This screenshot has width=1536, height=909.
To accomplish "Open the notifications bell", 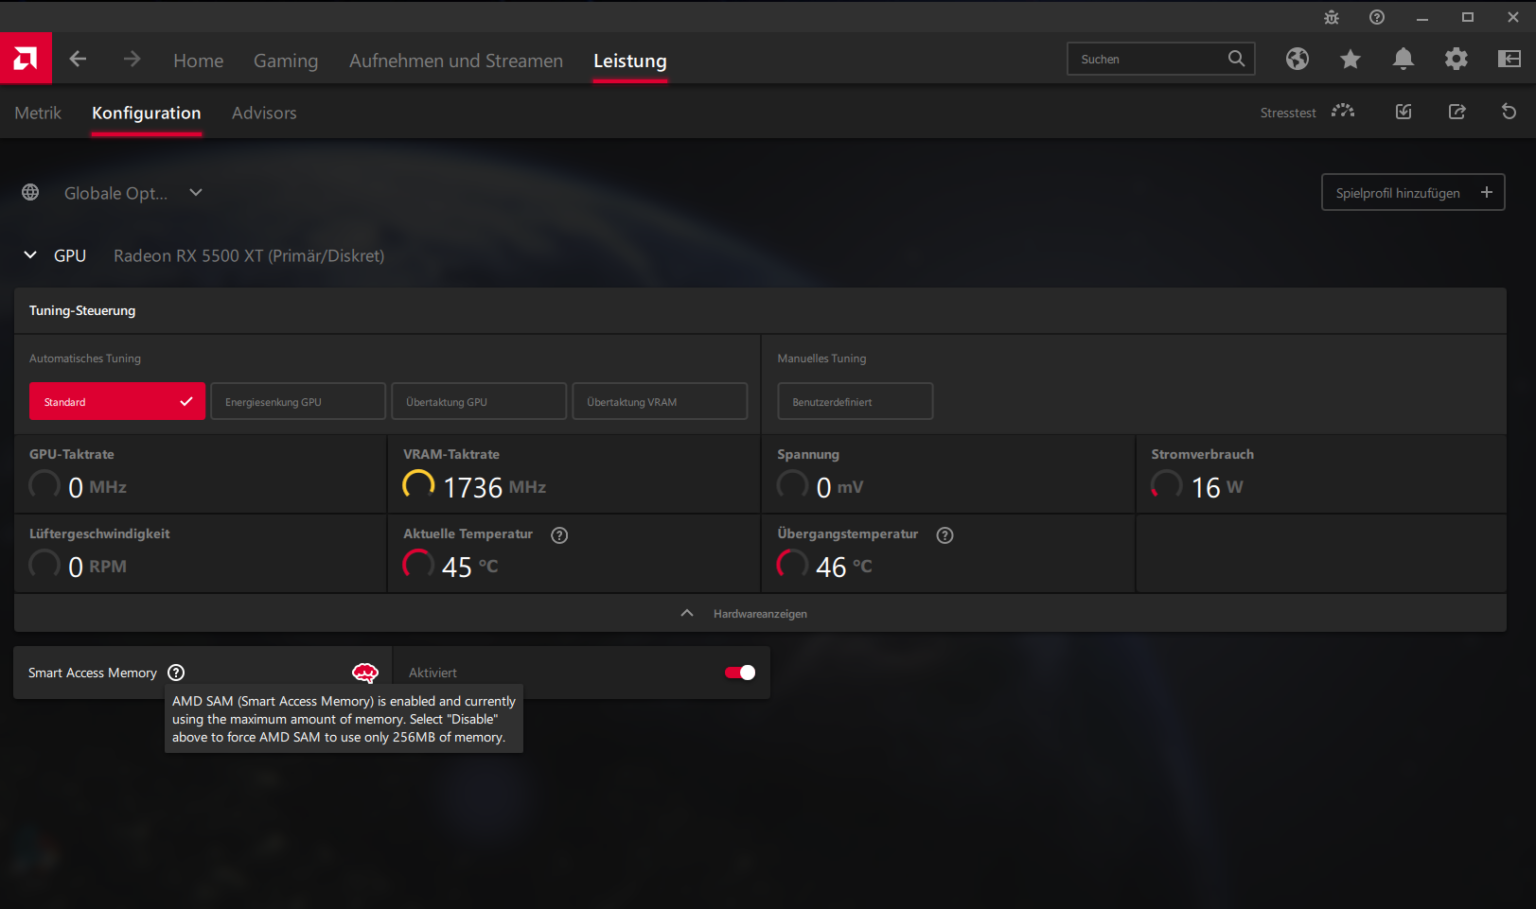I will point(1403,59).
